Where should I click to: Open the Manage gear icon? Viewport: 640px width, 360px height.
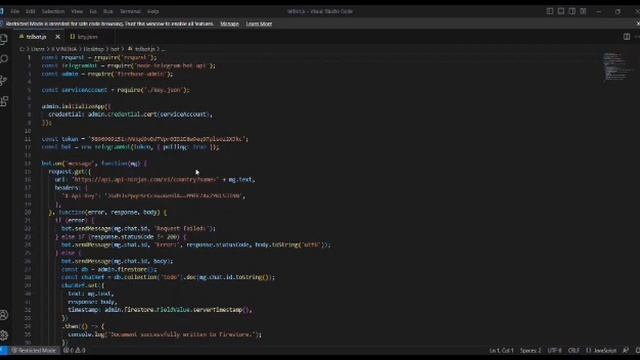(4, 335)
